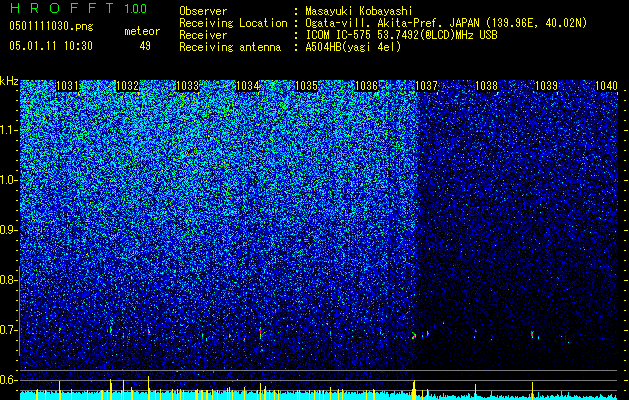The height and width of the screenshot is (400, 629).
Task: Click the 1.1 kHz axis label
Action: pyautogui.click(x=8, y=130)
